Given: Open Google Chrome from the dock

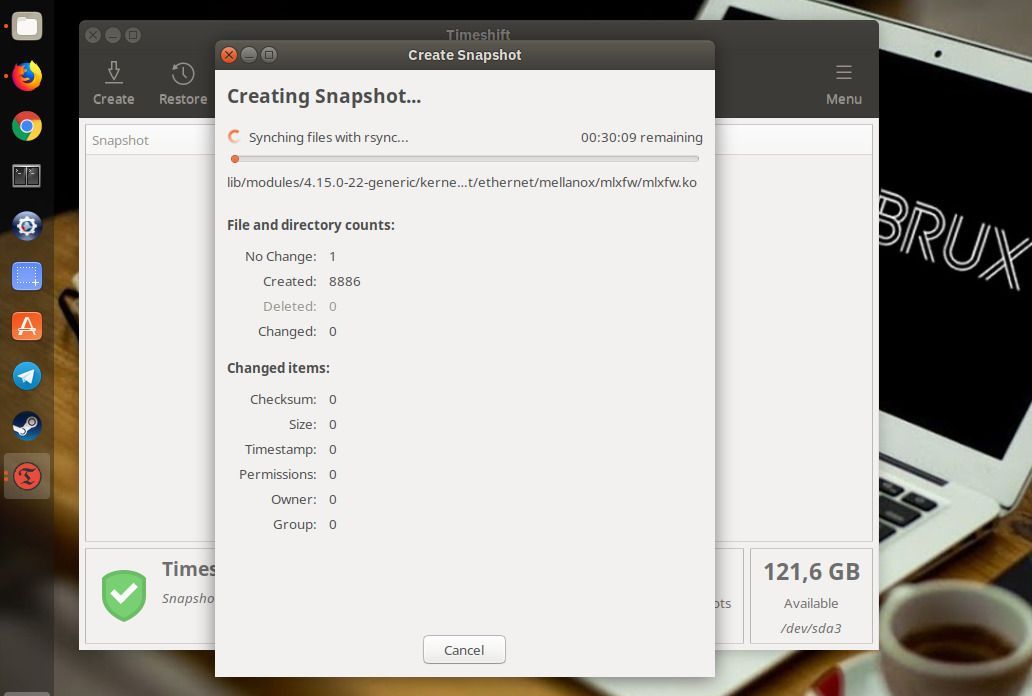Looking at the screenshot, I should [x=26, y=126].
